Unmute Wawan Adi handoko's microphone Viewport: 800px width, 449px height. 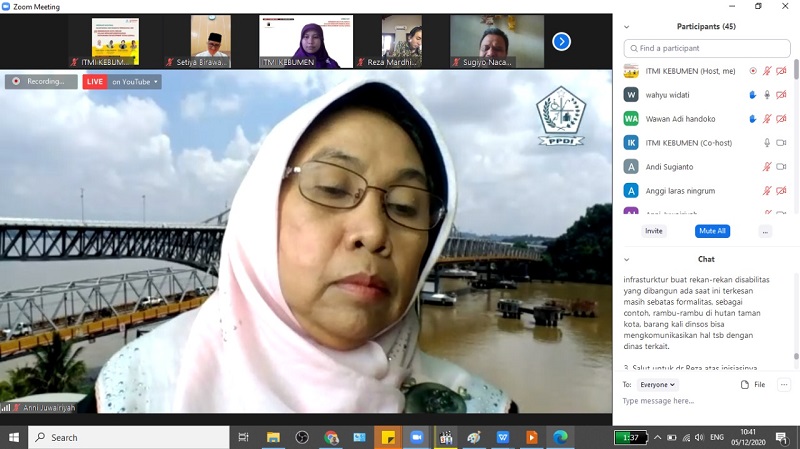point(767,119)
